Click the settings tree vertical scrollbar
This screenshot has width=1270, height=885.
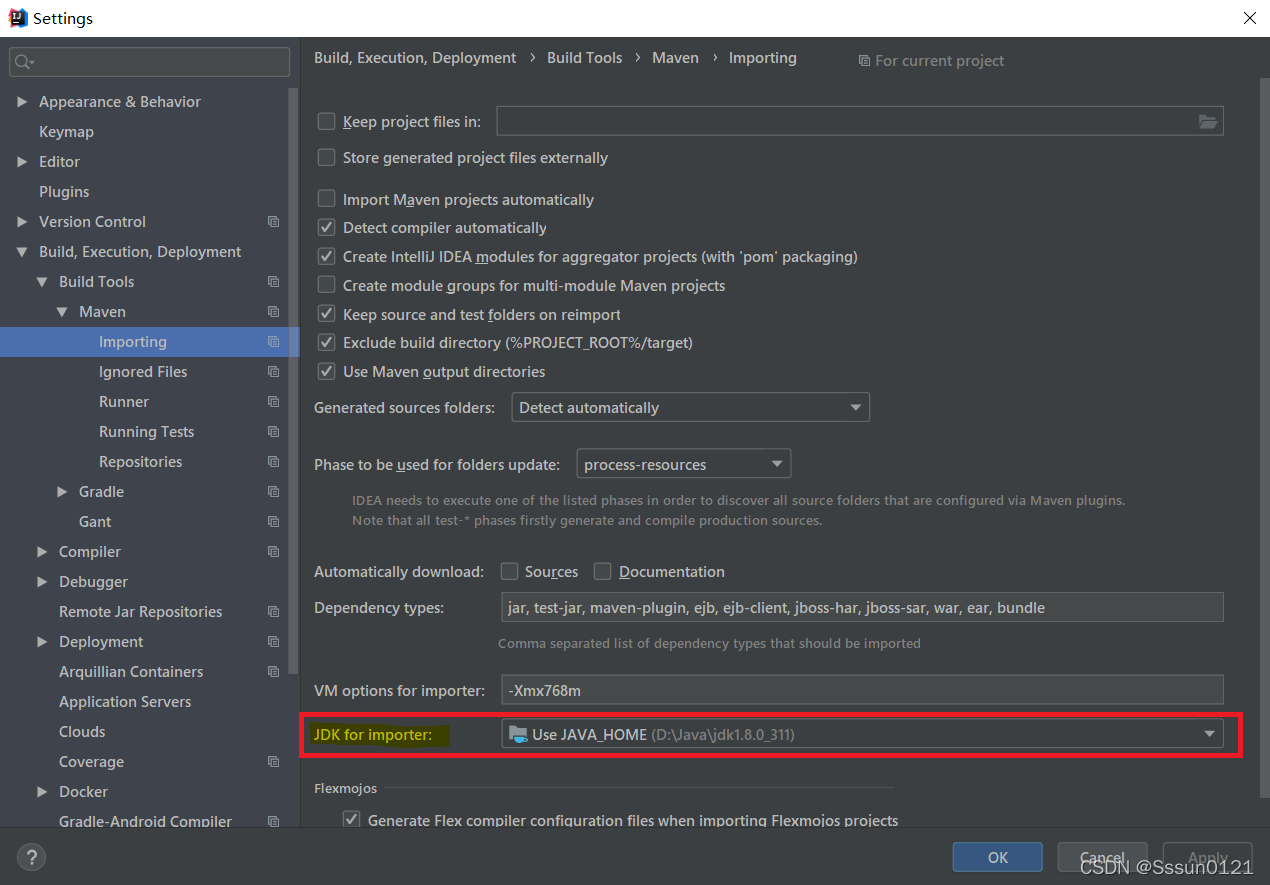click(293, 380)
